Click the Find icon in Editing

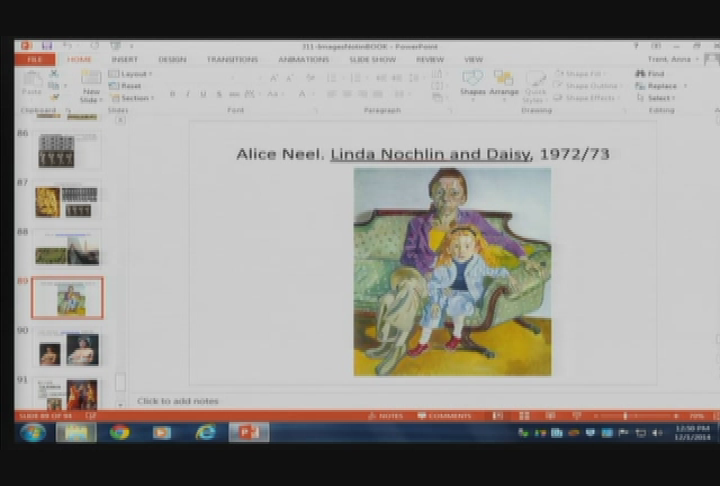[650, 73]
